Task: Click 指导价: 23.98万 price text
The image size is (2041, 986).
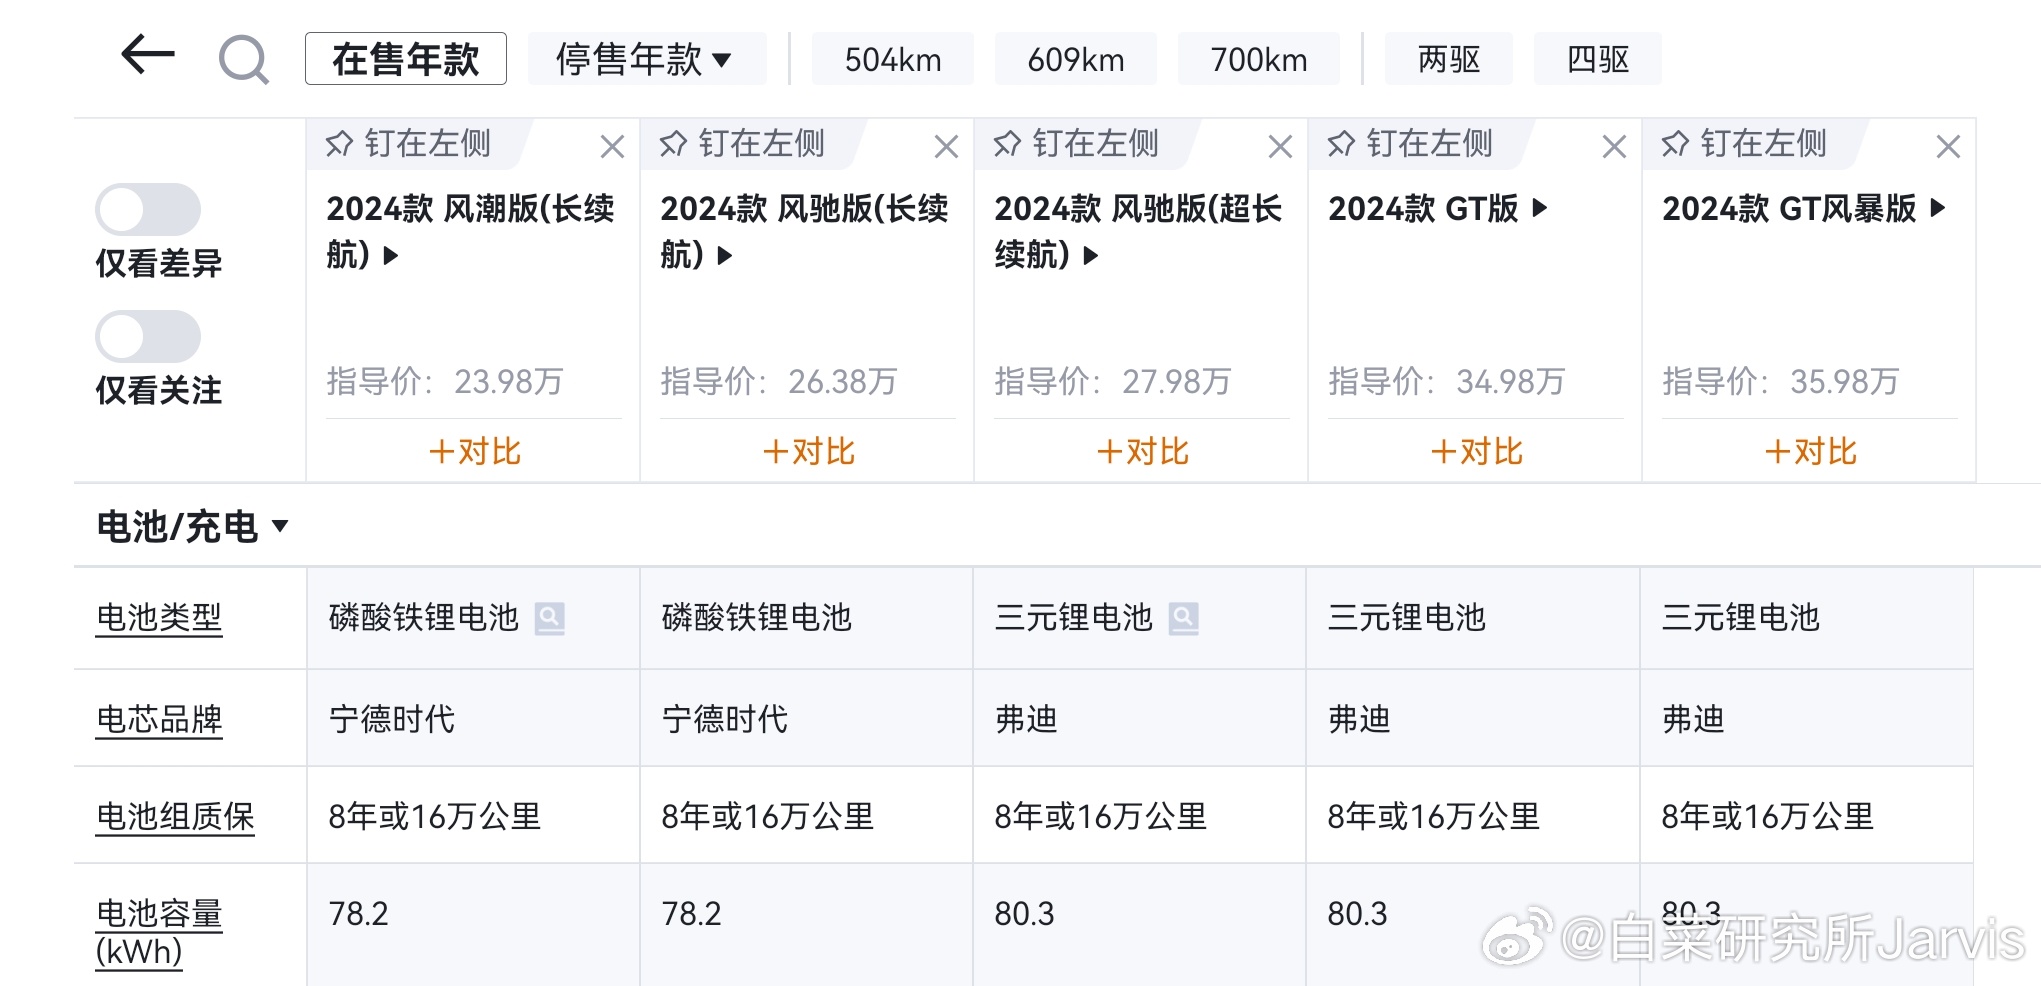Action: pyautogui.click(x=445, y=381)
